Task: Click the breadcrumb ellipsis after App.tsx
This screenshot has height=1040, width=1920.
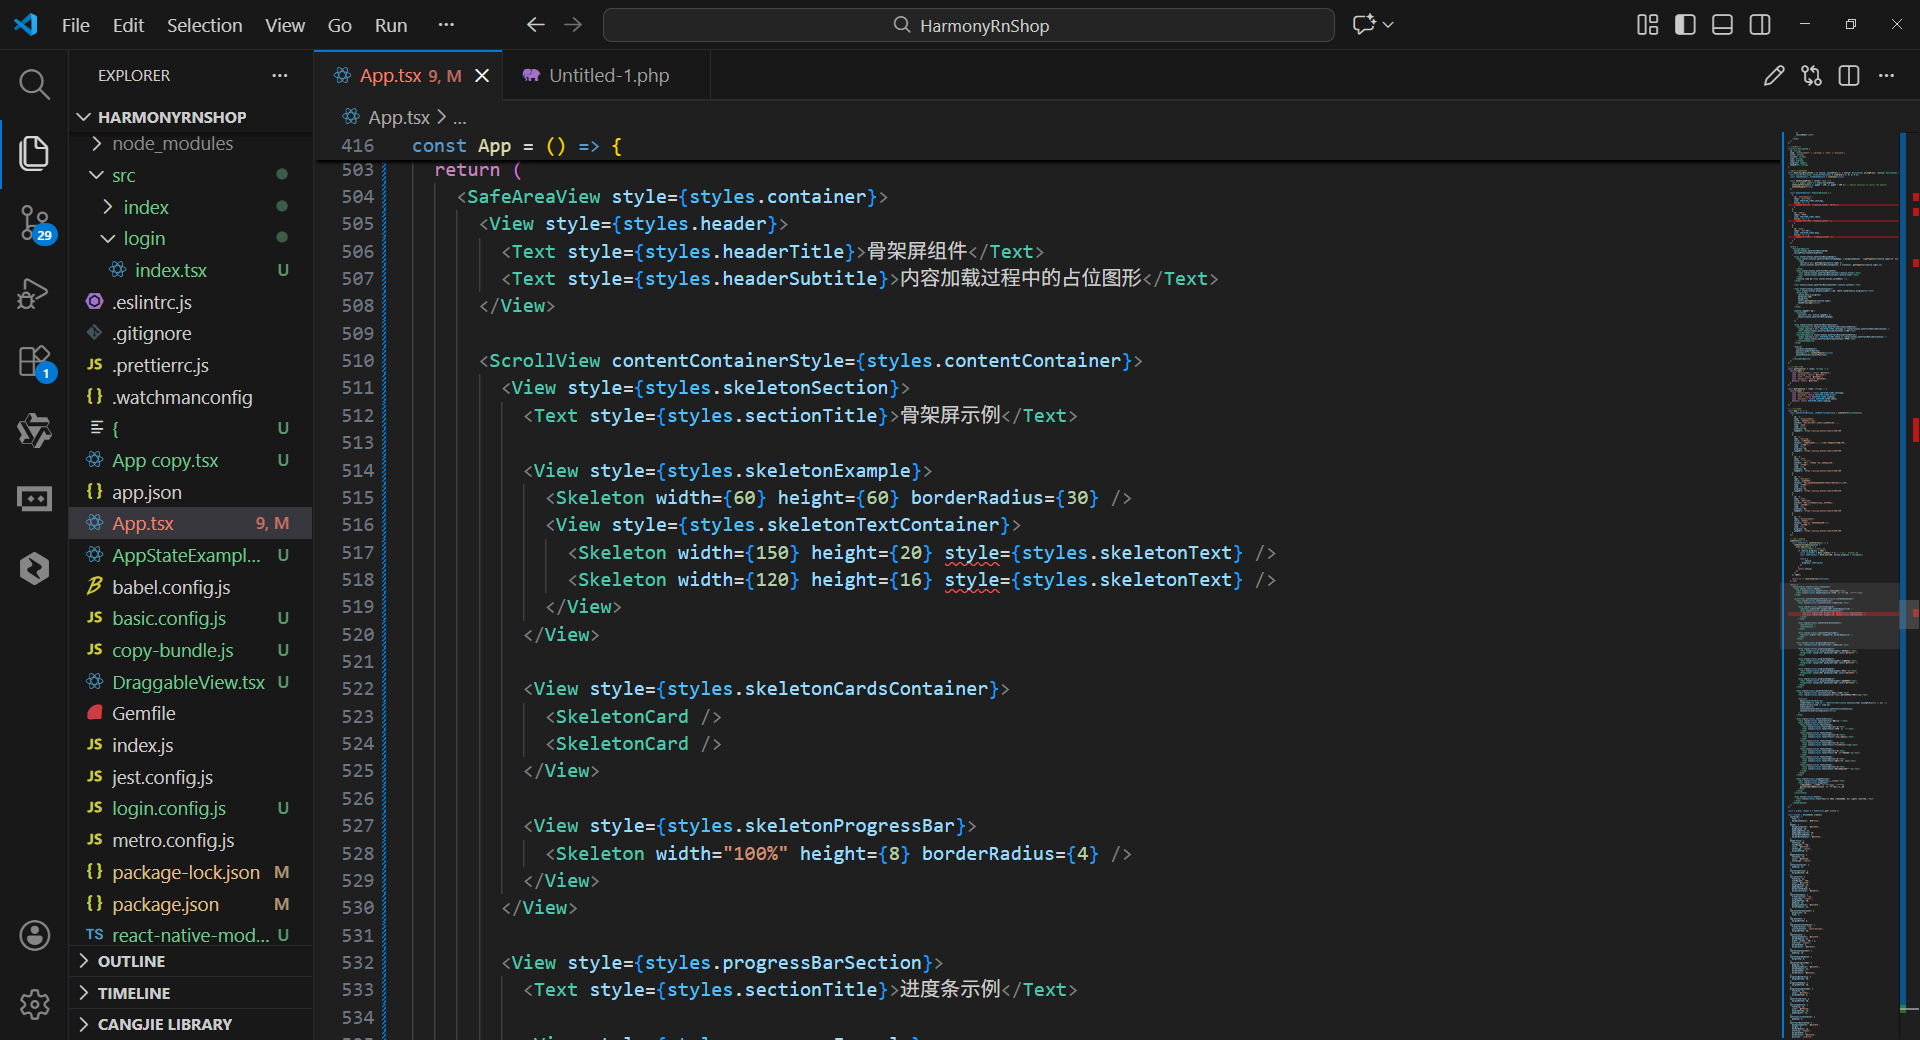Action: click(x=459, y=118)
